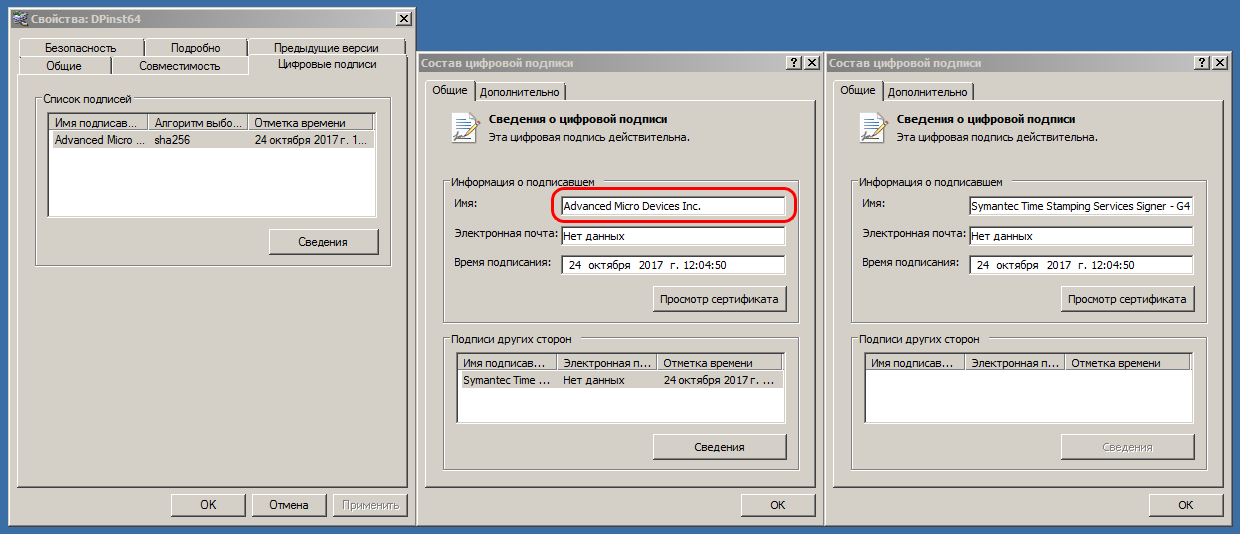The height and width of the screenshot is (534, 1240).
Task: Click the help button of right signature dialog
Action: pos(1203,62)
